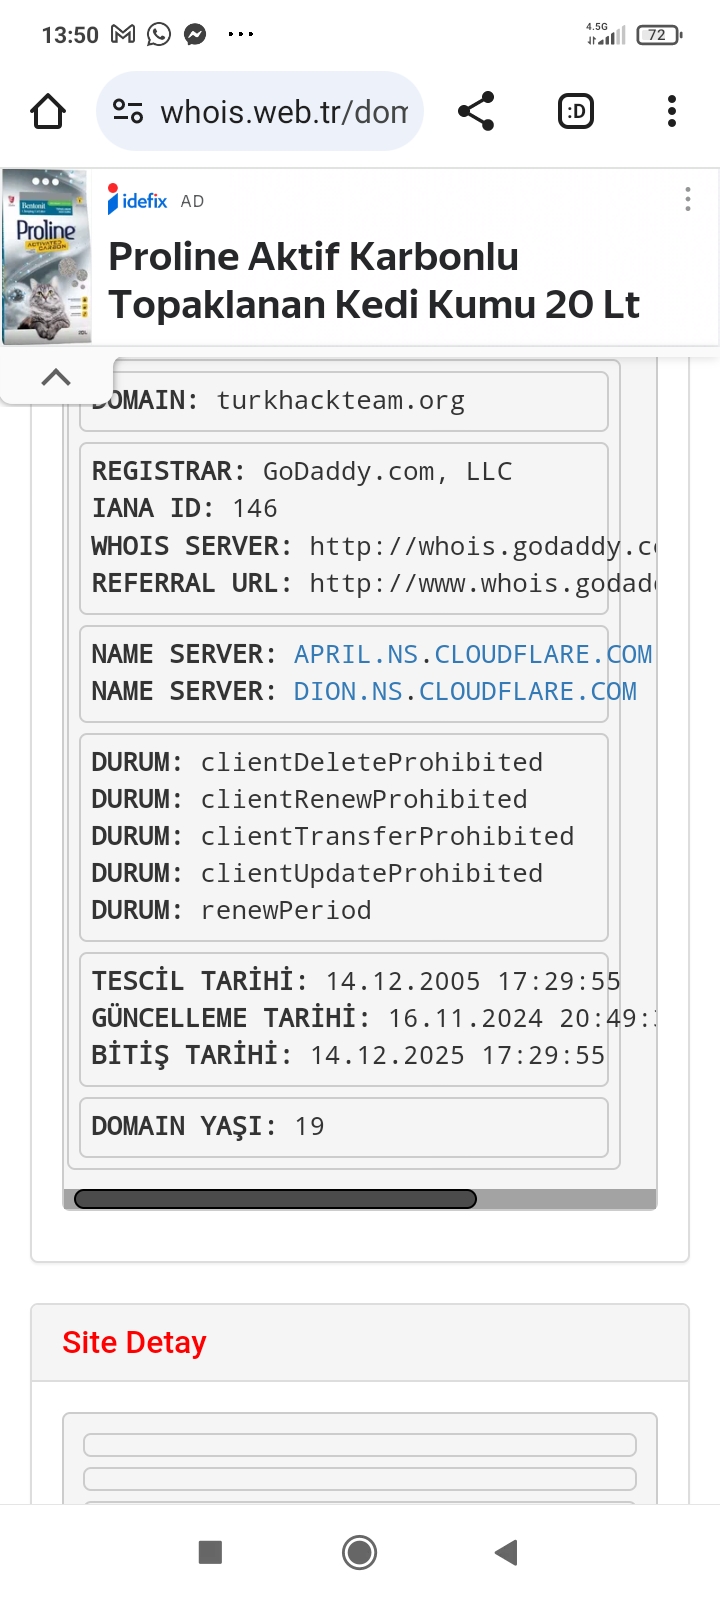Tap the Android home navigation circle

coord(359,1552)
